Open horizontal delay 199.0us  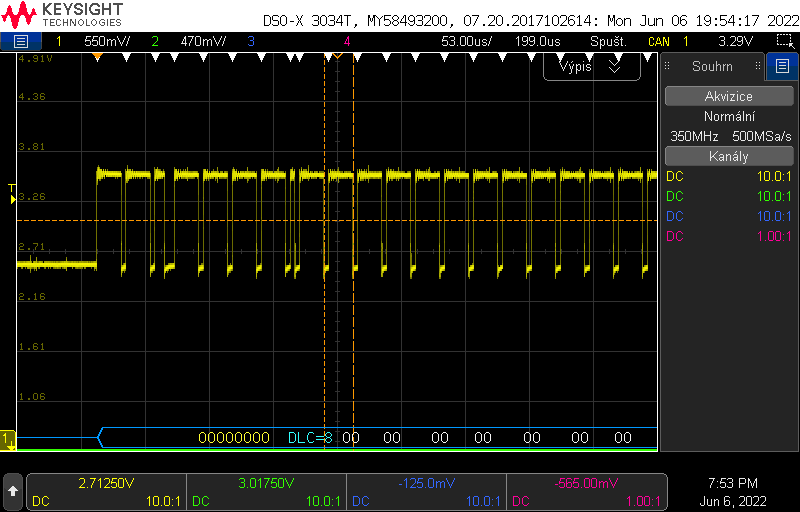click(x=537, y=41)
